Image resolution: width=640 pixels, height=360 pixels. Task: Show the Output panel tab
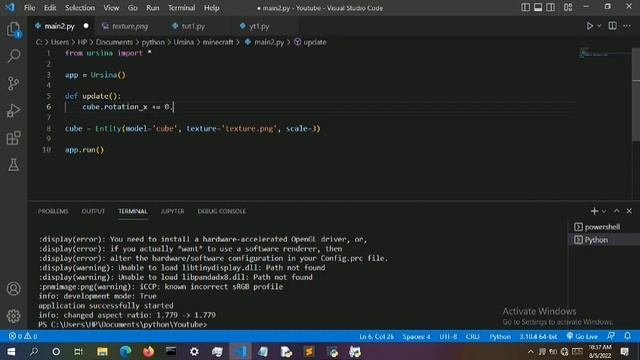coord(93,211)
